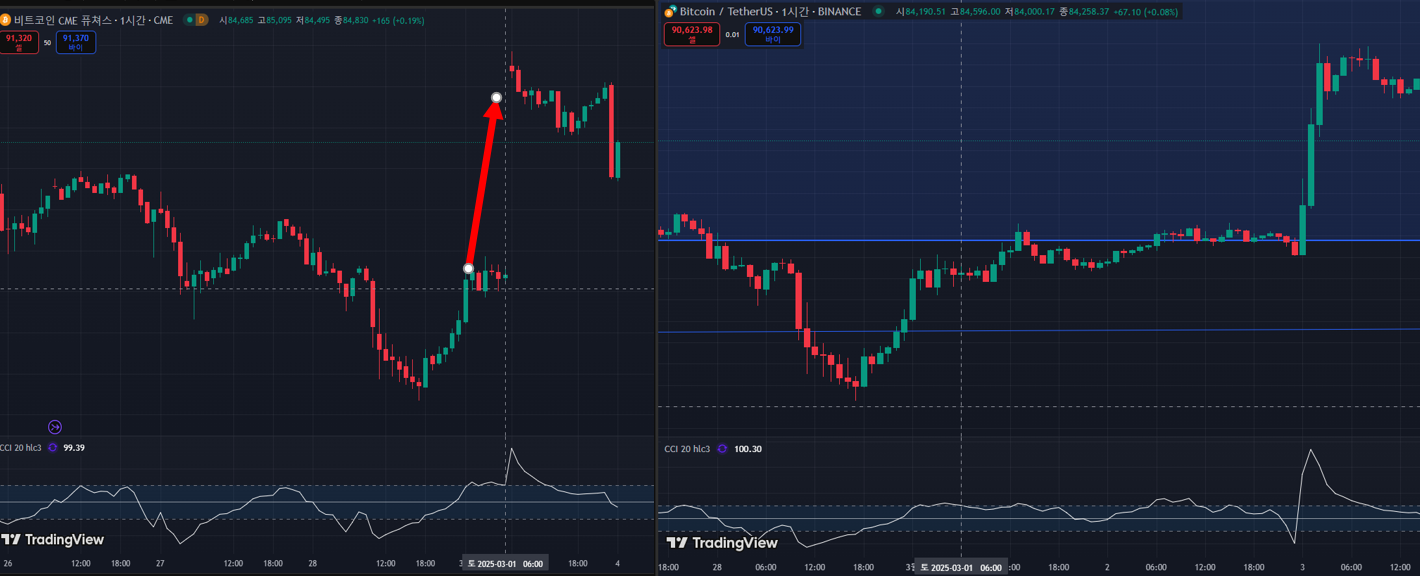The image size is (1420, 576).
Task: Click the 28 date label on Binance time axis
Action: [717, 567]
